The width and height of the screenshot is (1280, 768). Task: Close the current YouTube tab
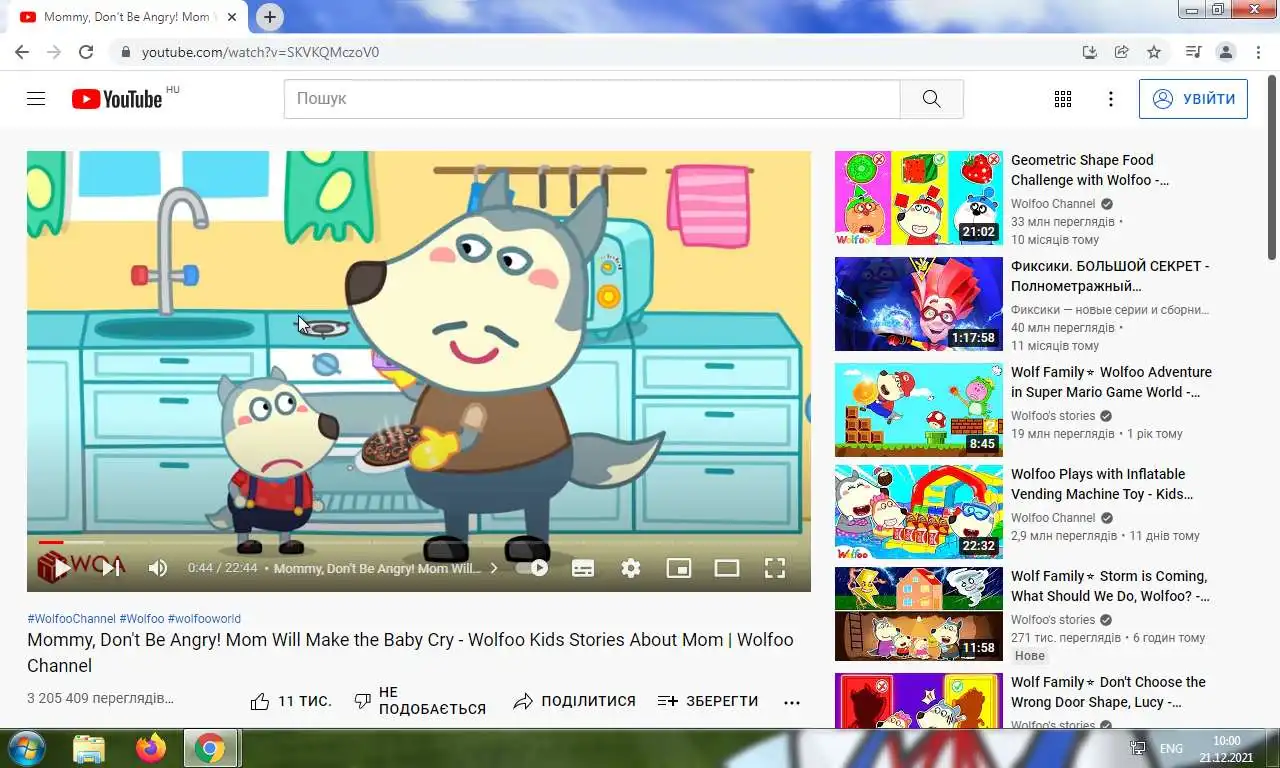(232, 17)
